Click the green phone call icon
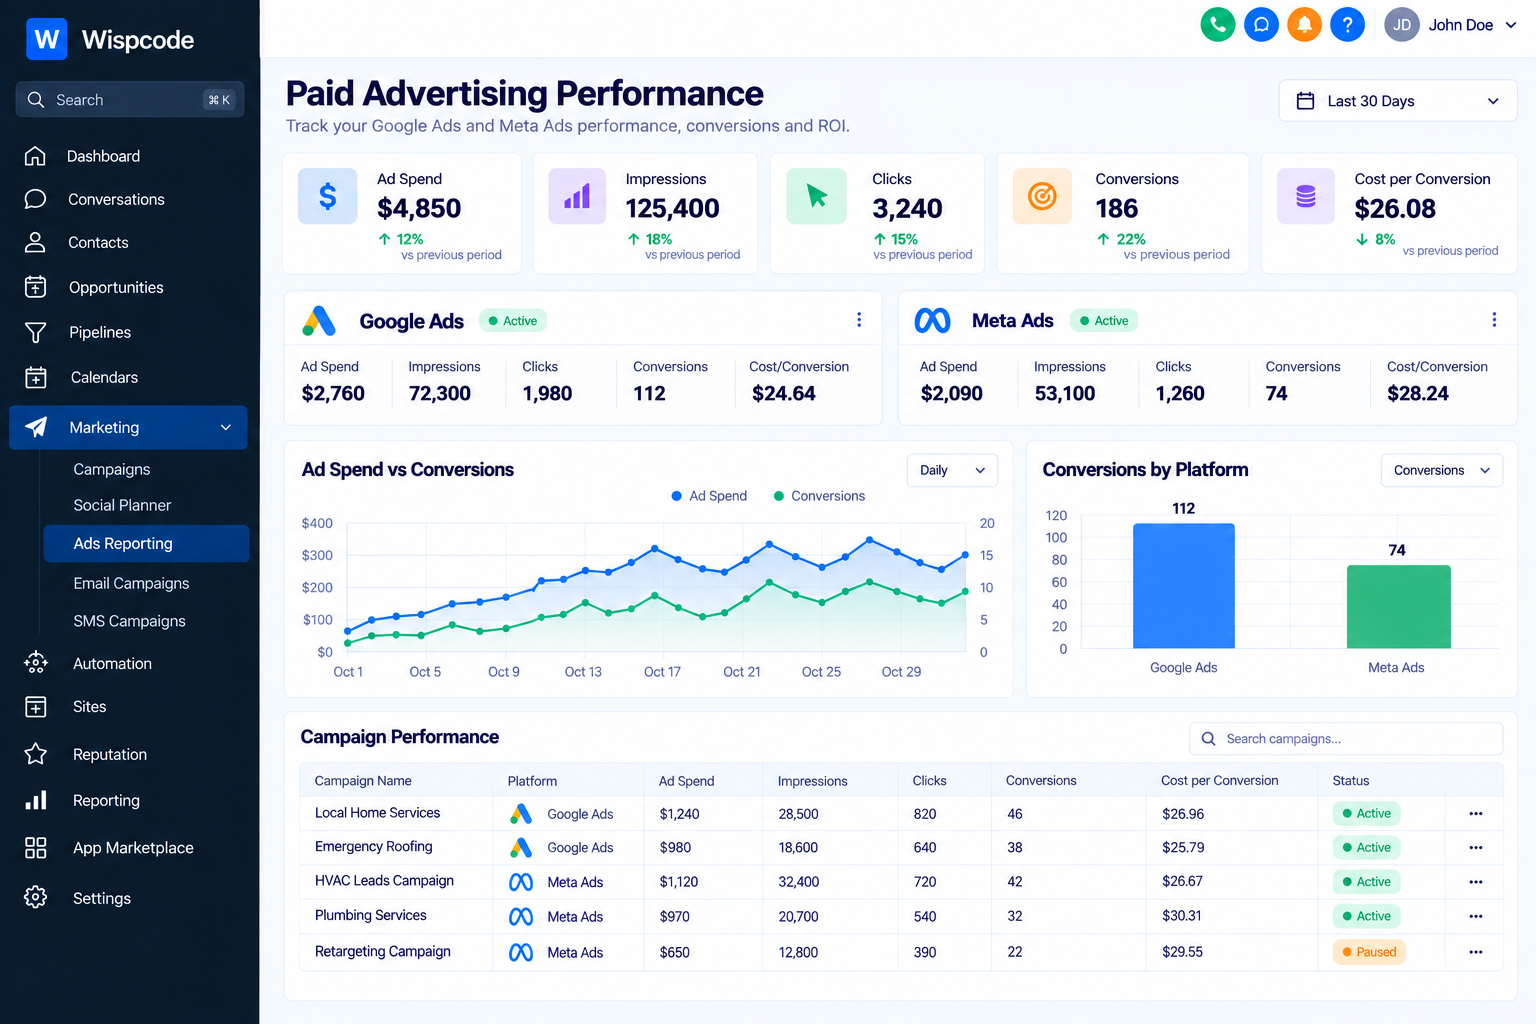1536x1024 pixels. click(1217, 25)
